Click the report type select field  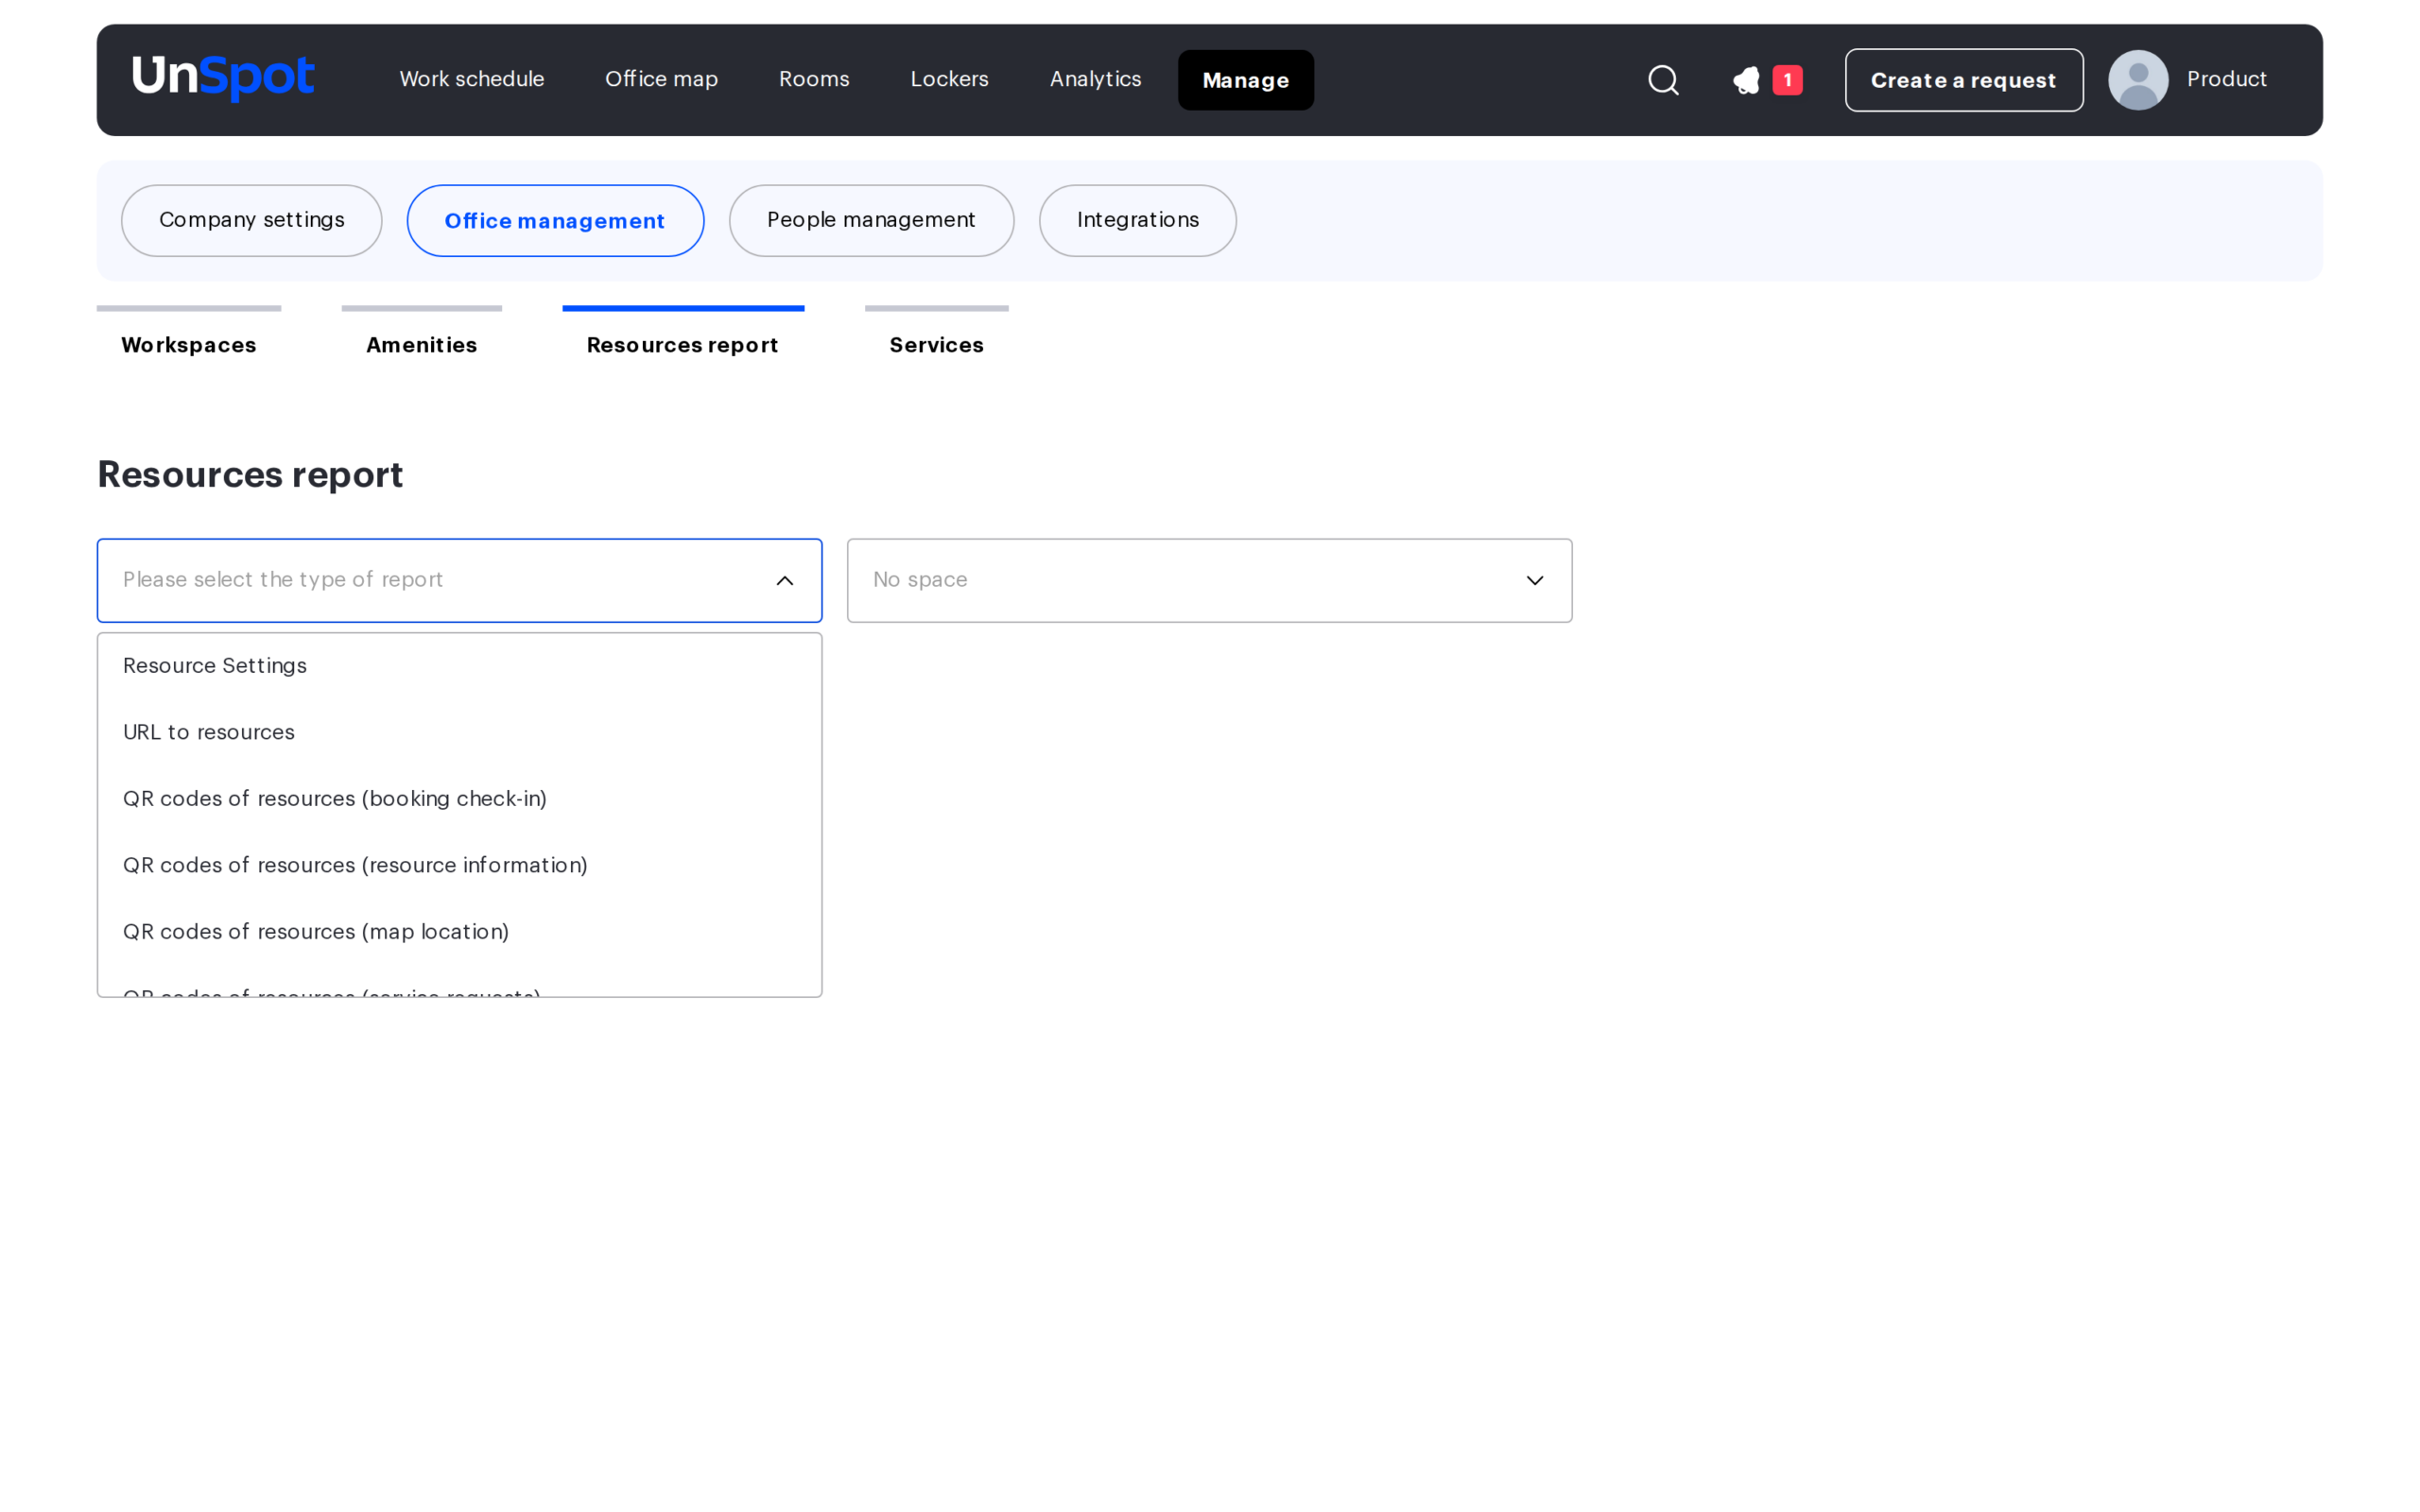(459, 581)
